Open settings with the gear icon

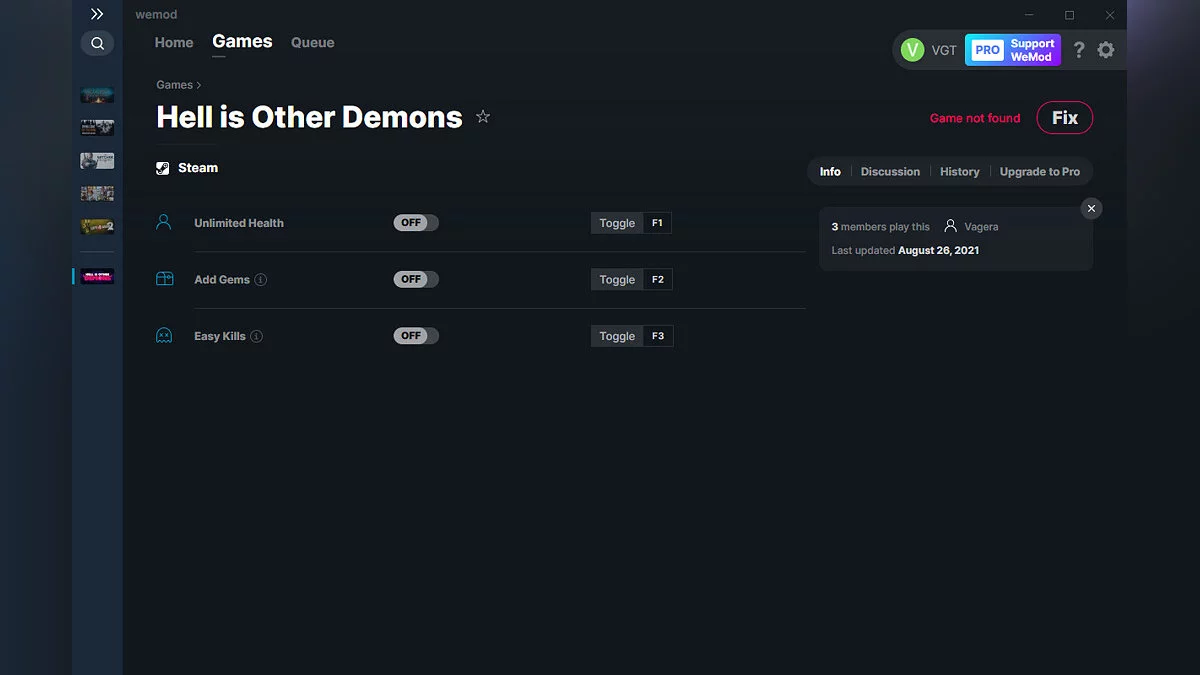1106,50
